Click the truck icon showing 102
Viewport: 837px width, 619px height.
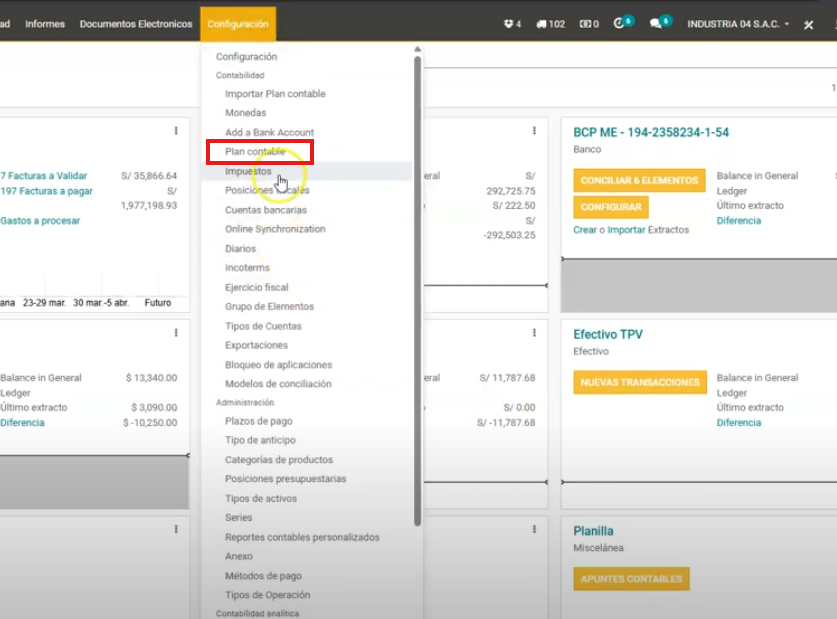tap(550, 24)
